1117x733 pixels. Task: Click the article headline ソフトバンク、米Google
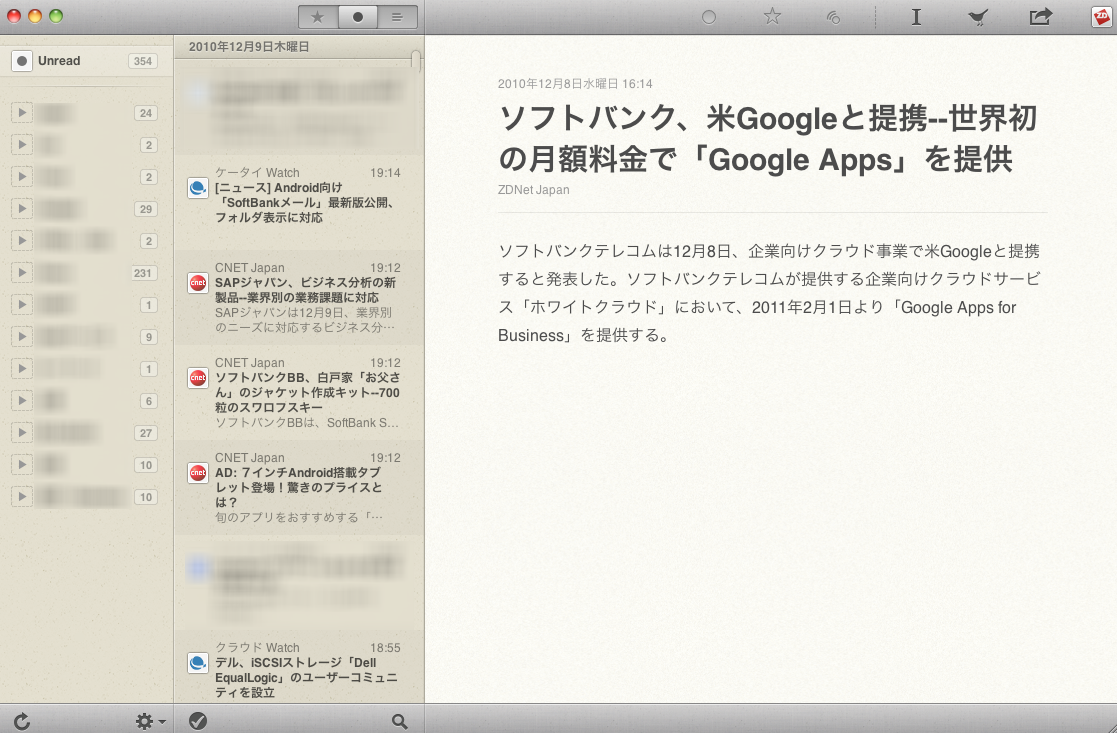click(768, 138)
